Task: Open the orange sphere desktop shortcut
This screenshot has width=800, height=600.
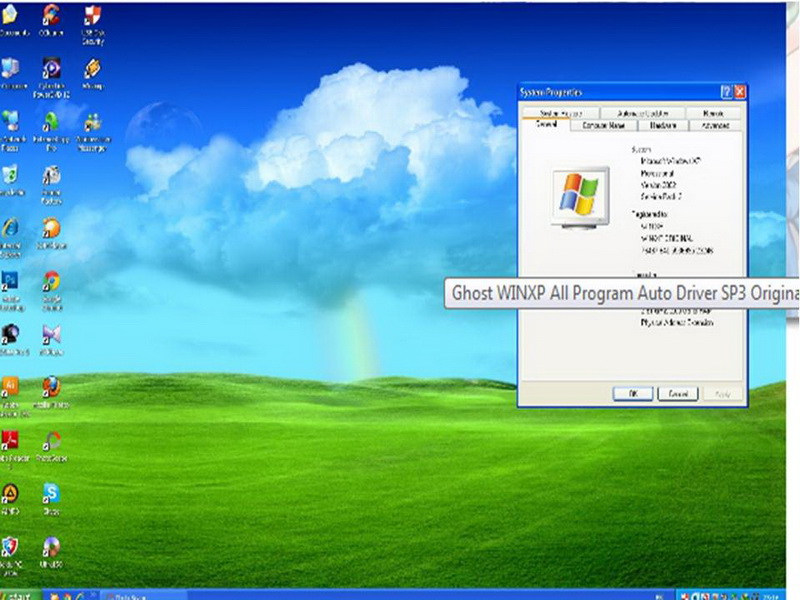Action: pyautogui.click(x=51, y=229)
